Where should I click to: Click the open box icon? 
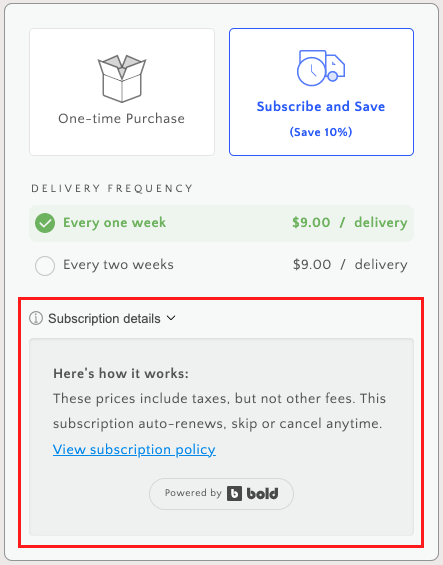(122, 78)
